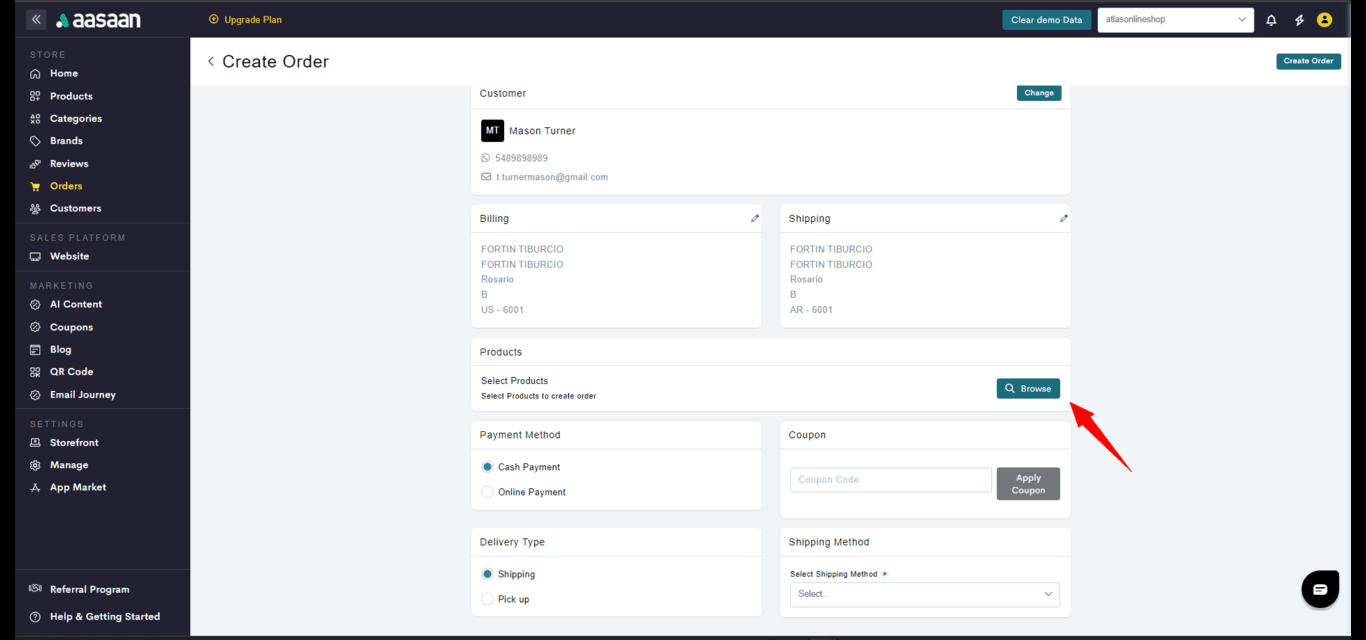The image size is (1366, 640).
Task: Click the Upgrade Plan link
Action: 245,19
